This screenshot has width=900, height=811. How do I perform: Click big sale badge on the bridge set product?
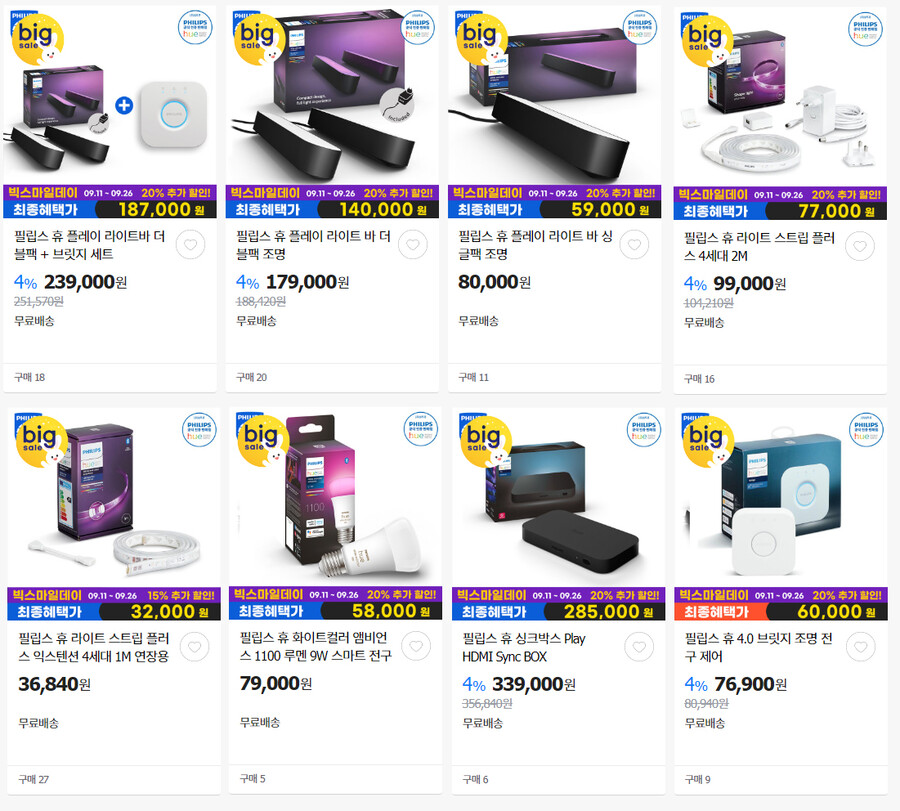tap(37, 37)
